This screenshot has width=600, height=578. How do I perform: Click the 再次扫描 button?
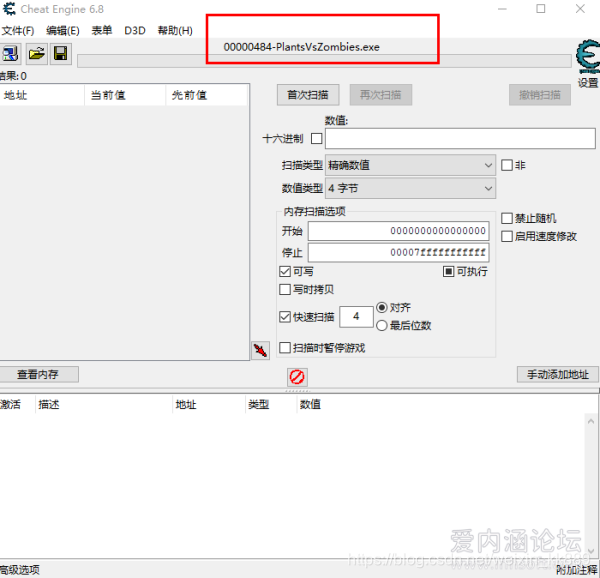pyautogui.click(x=381, y=95)
